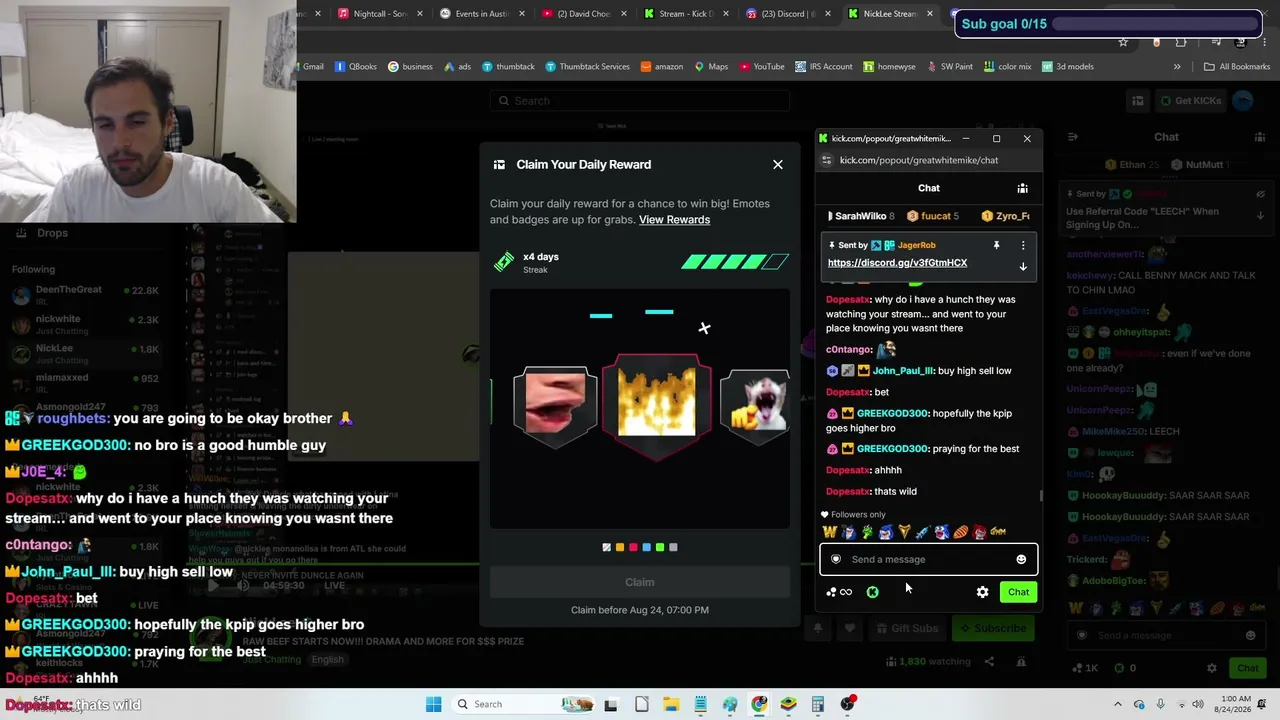This screenshot has height=720, width=1280.
Task: Open the popout window site info icon
Action: pos(826,160)
